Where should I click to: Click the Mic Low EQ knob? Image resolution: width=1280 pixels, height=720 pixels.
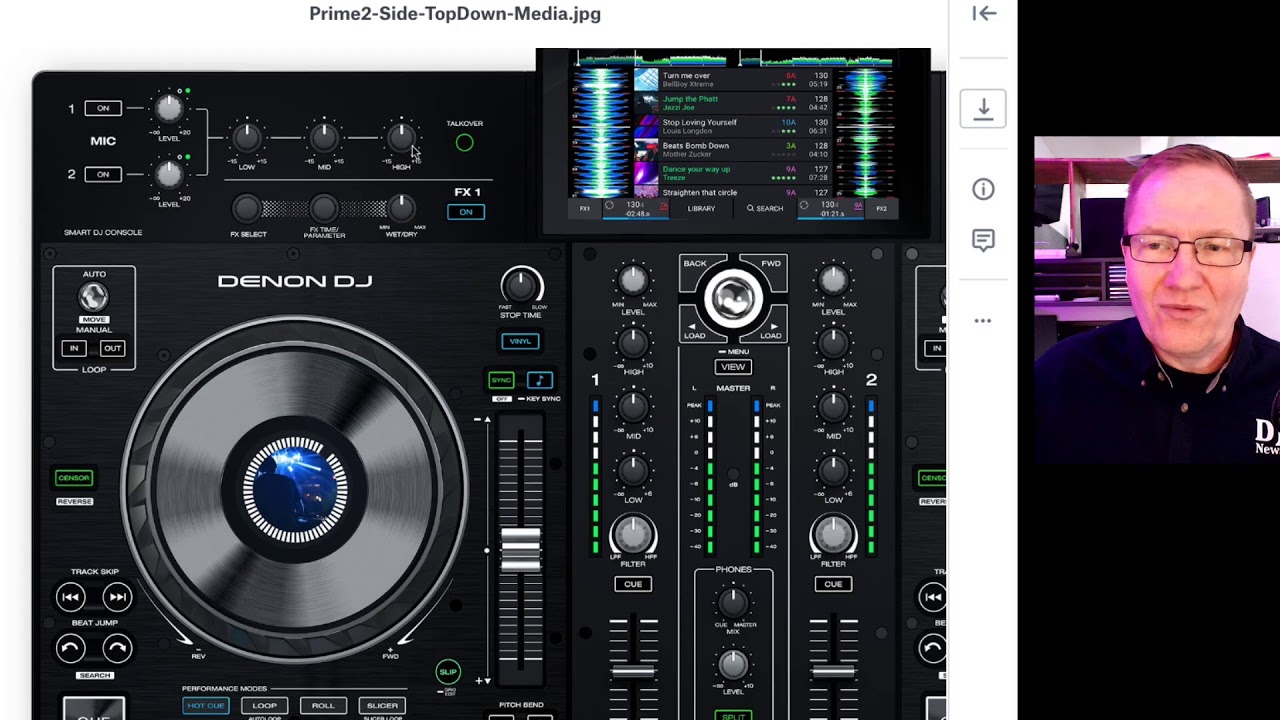tap(246, 137)
